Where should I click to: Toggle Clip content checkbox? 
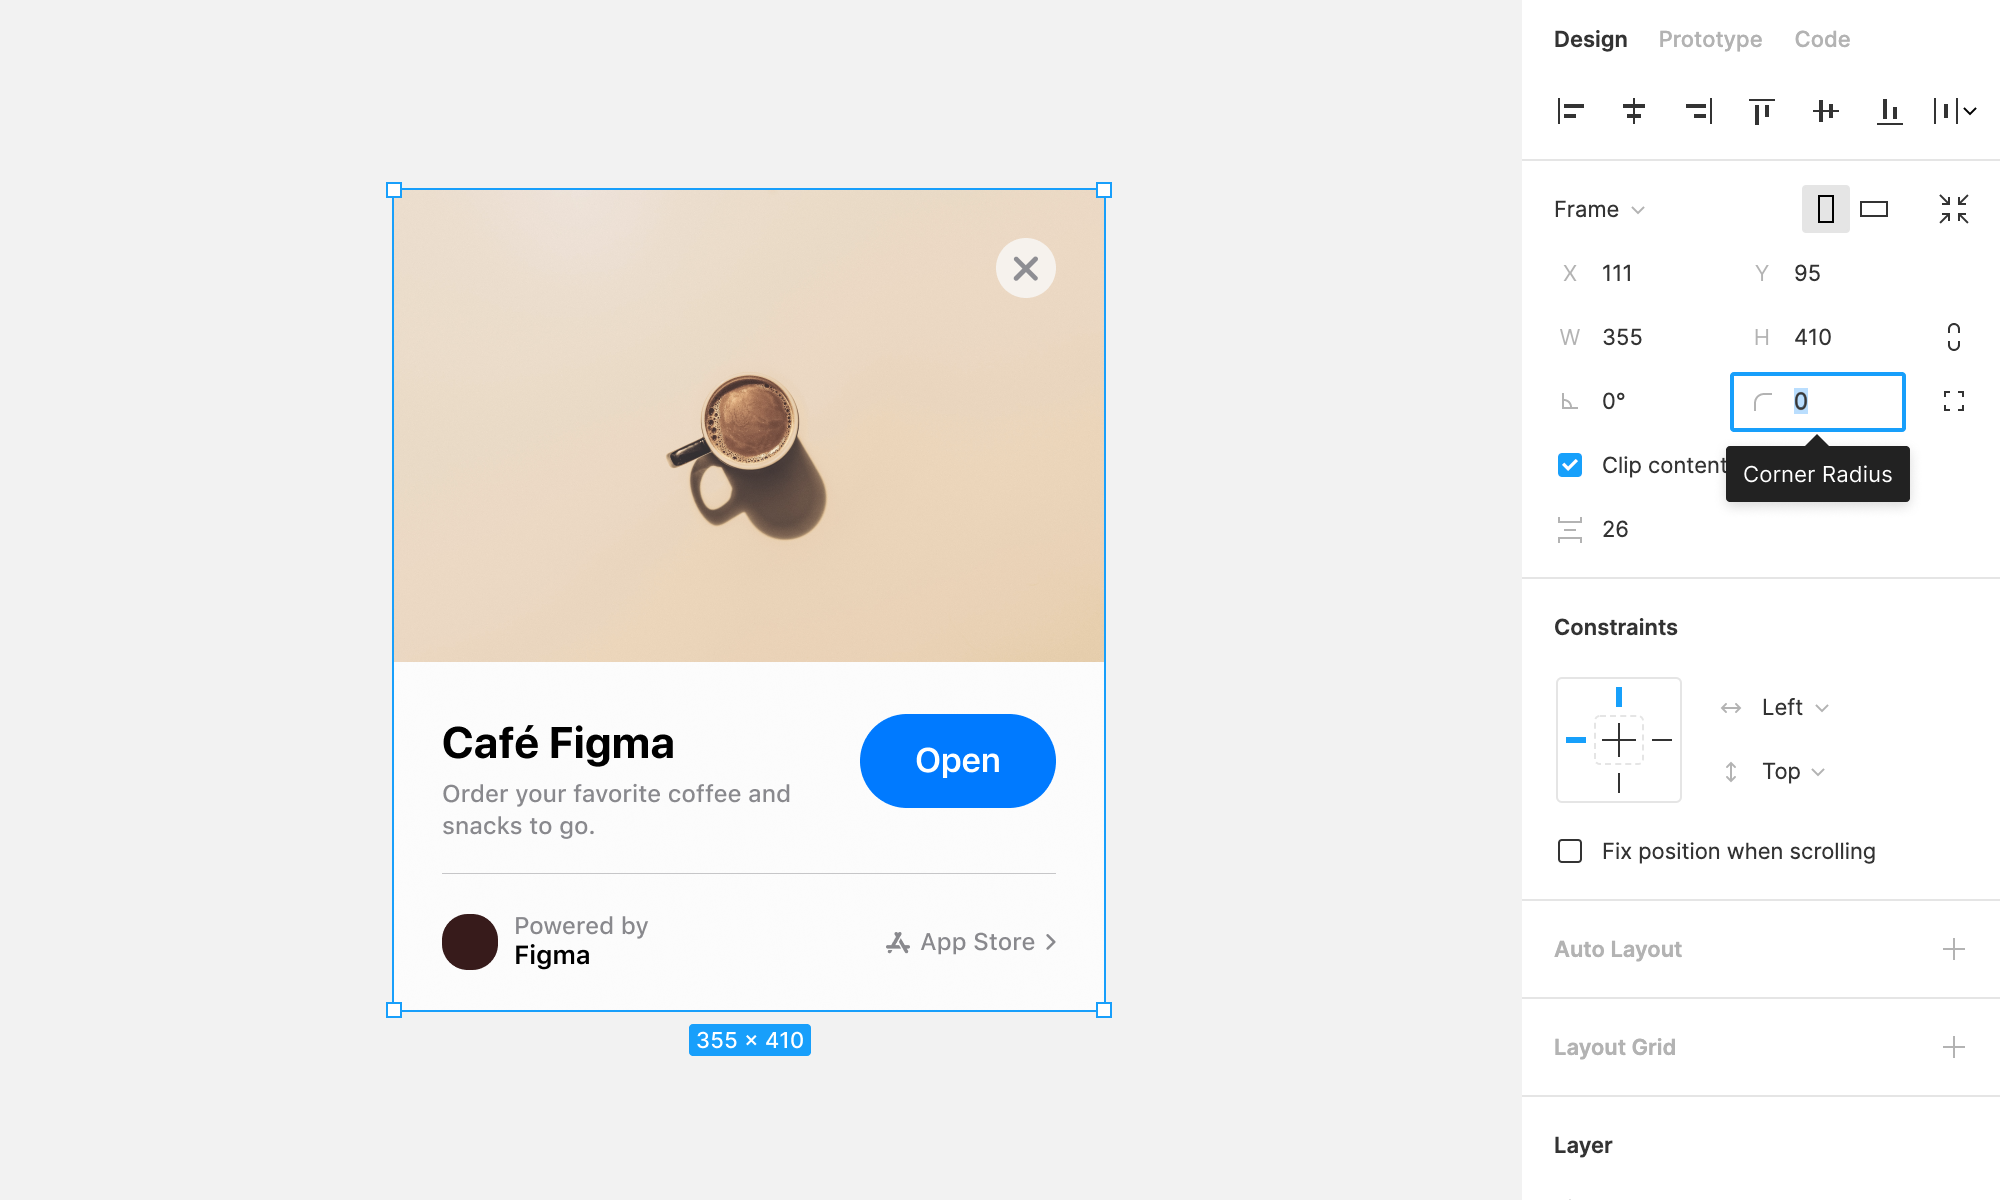pyautogui.click(x=1569, y=464)
